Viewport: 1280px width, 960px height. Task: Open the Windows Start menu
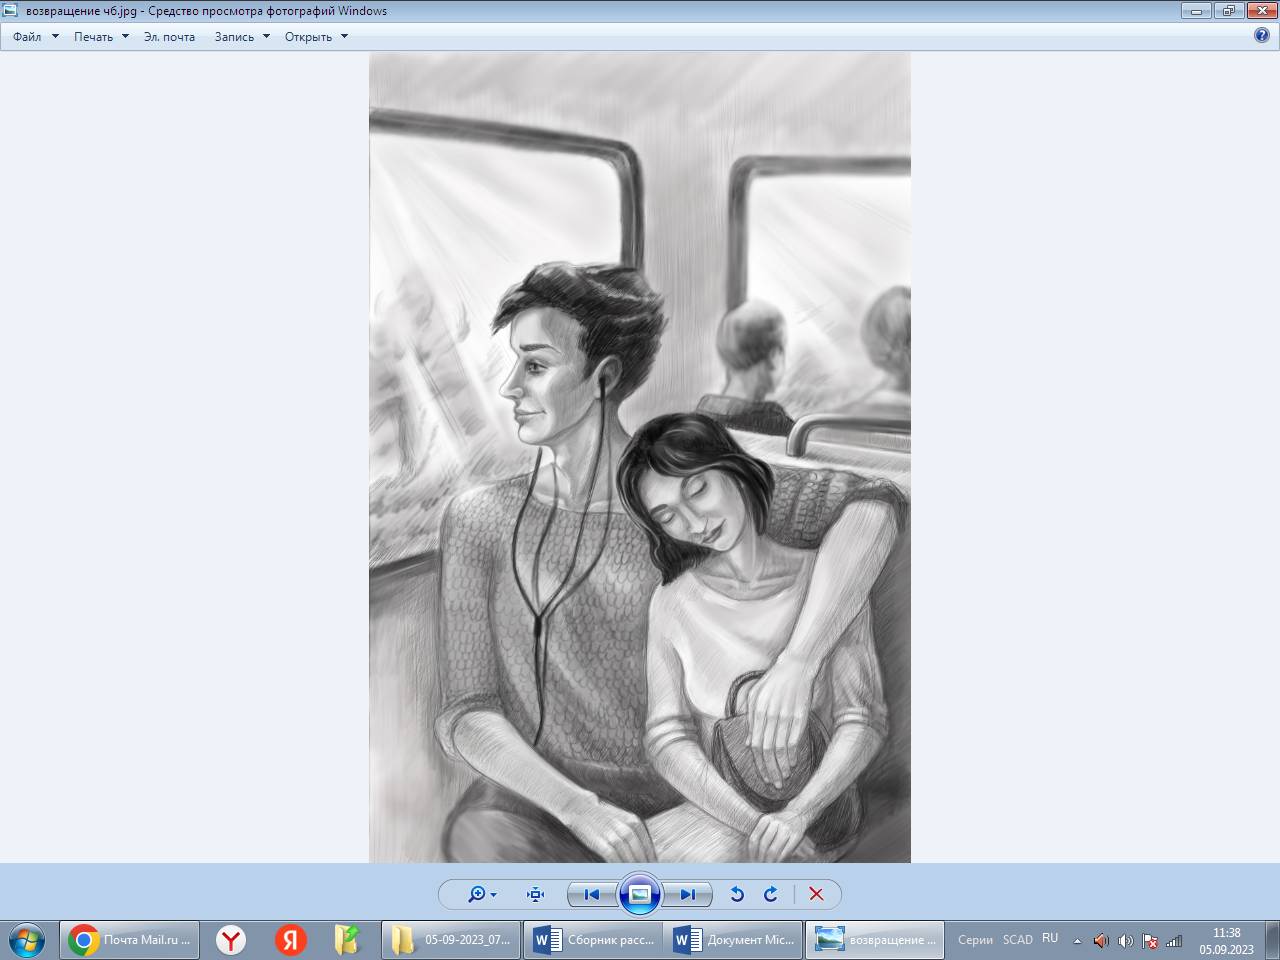tap(26, 940)
